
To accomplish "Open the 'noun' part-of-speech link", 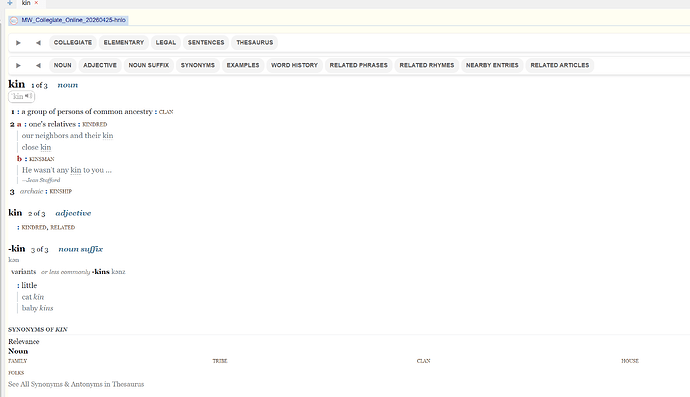I will (x=67, y=85).
